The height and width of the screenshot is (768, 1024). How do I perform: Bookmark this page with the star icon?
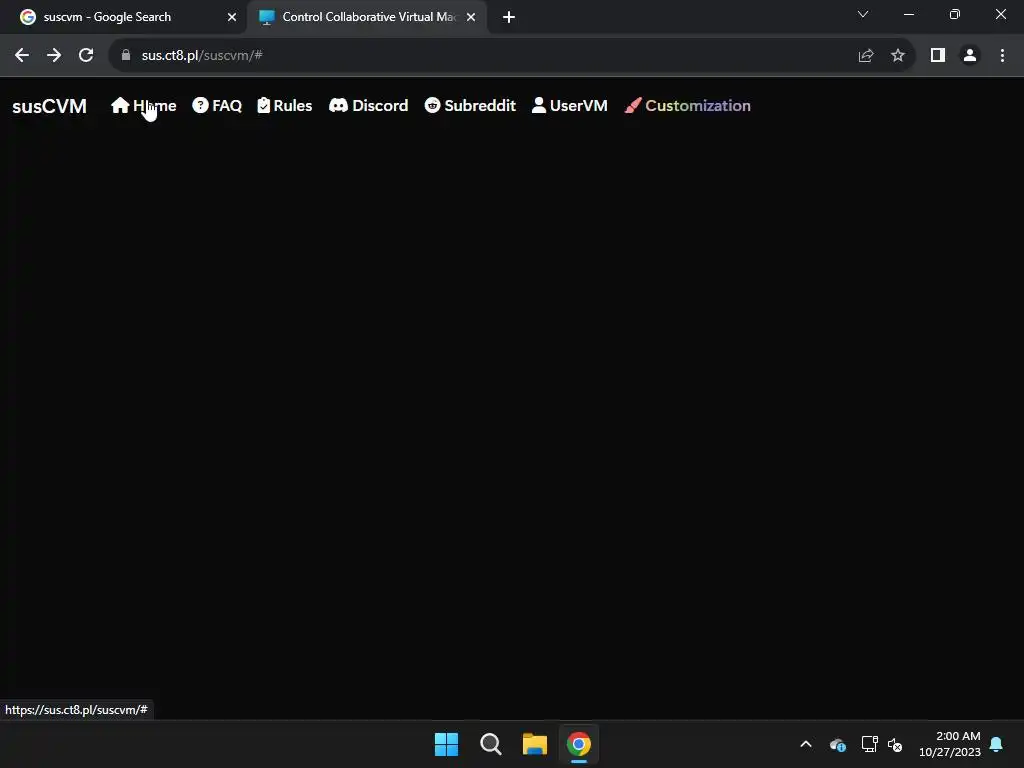[x=898, y=56]
